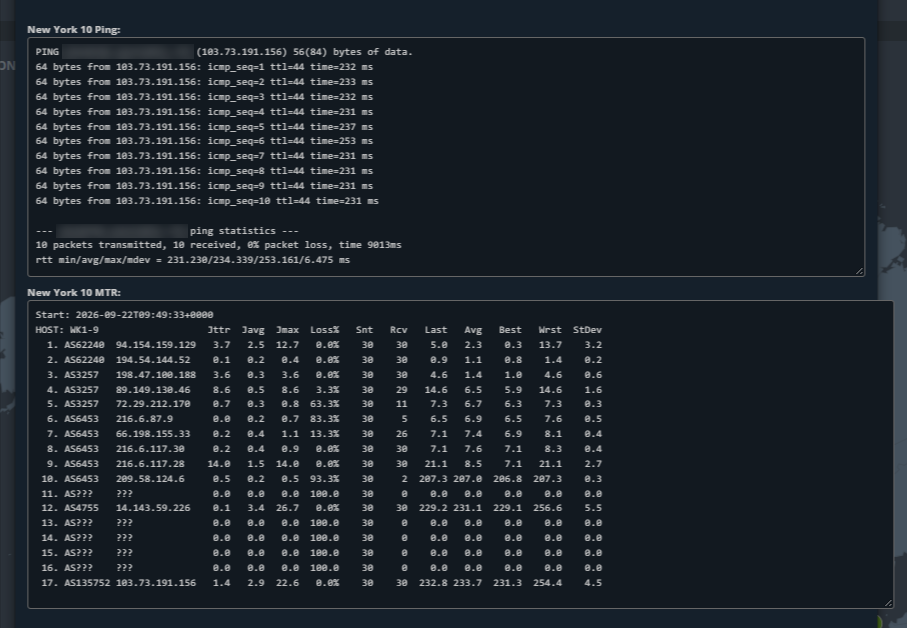Click the '10 packets transmitted' statistics line
907x628 pixels.
tap(219, 245)
